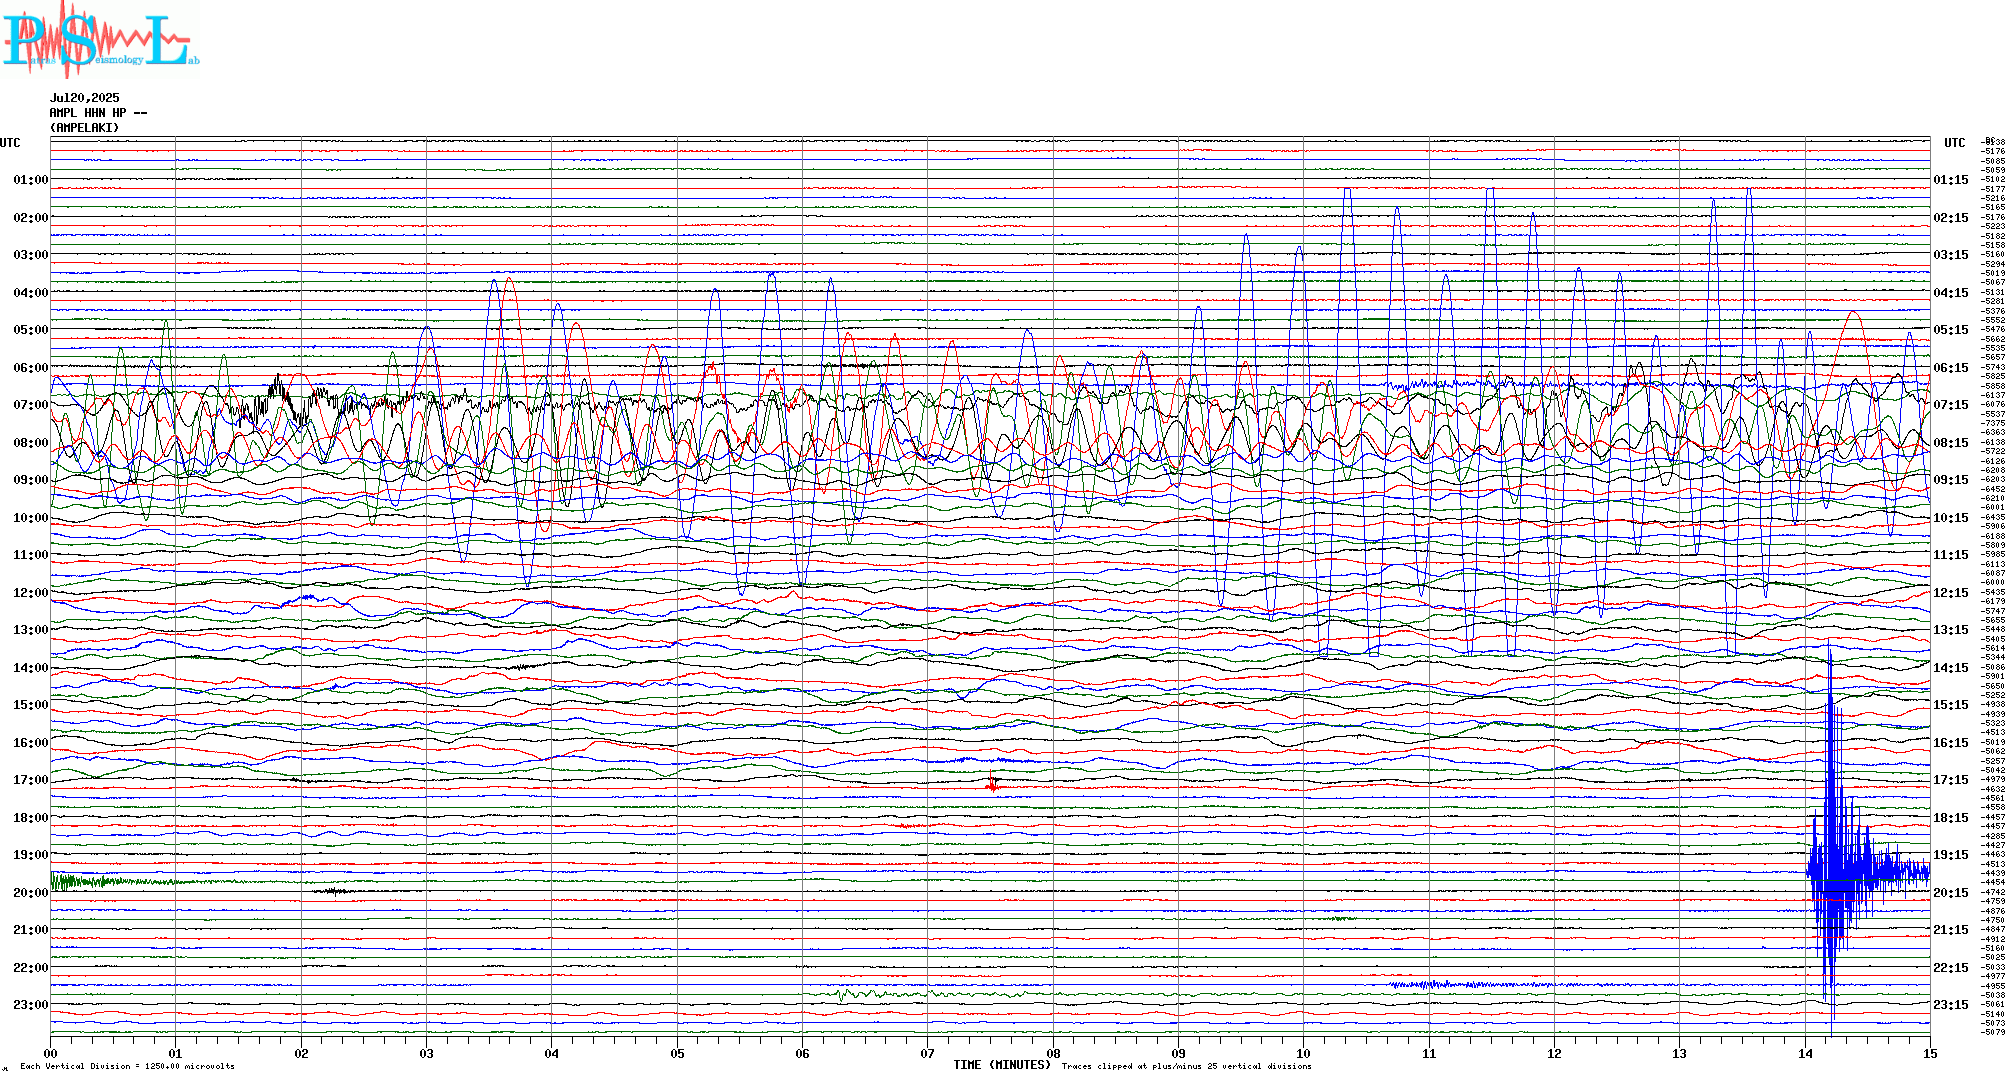Click the traces clipped footnote text
This screenshot has width=2010, height=1080.
click(1186, 1066)
